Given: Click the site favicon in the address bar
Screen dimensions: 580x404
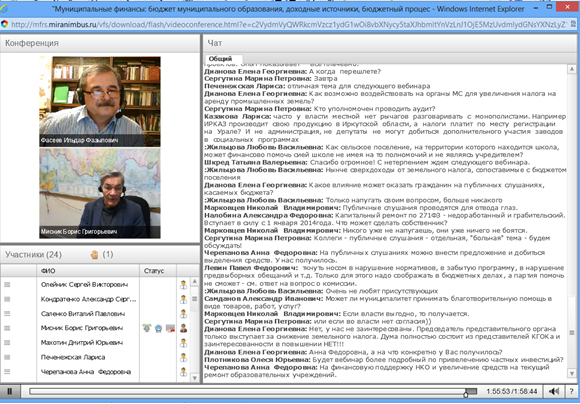Looking at the screenshot, I should click(x=4, y=24).
